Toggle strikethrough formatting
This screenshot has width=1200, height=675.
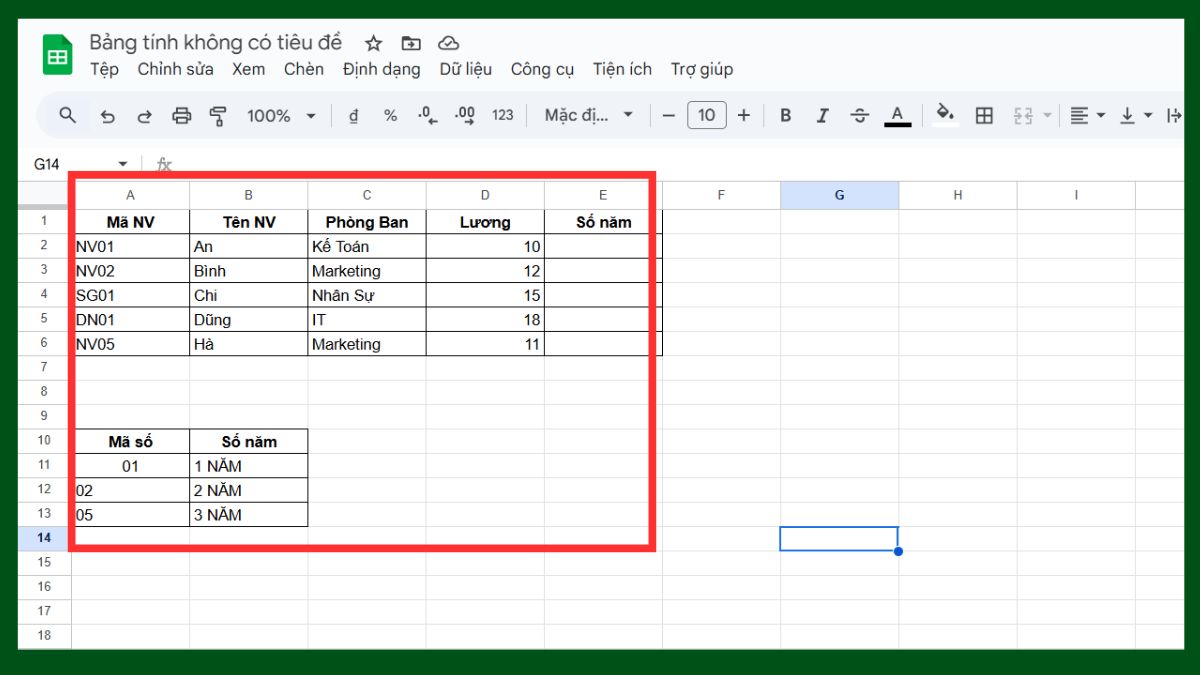click(x=860, y=115)
